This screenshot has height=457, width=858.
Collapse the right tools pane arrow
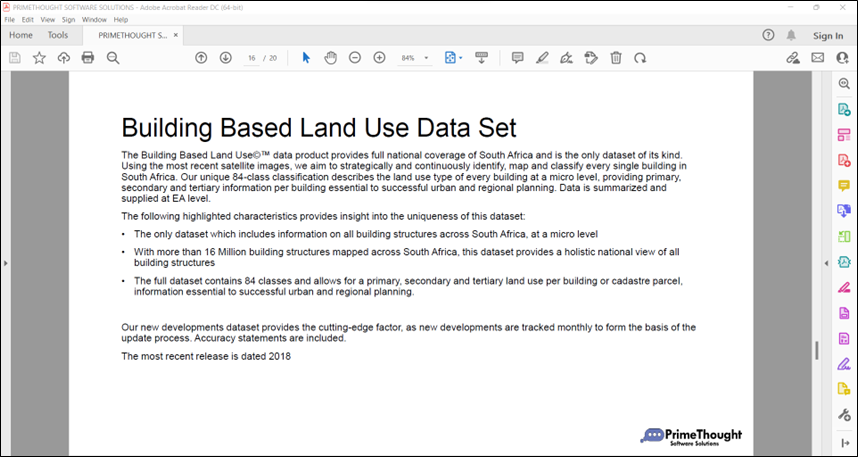click(826, 263)
